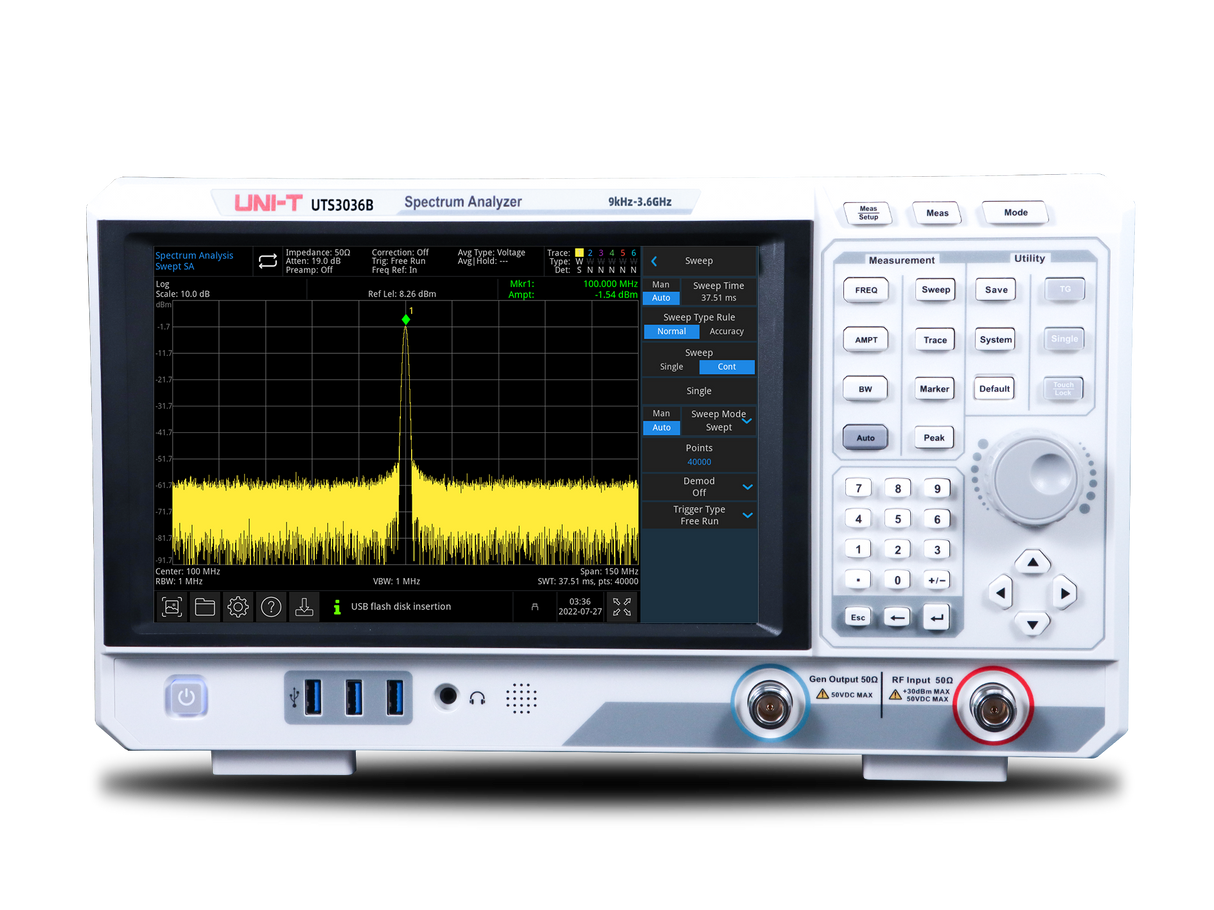The image size is (1214, 910).
Task: Click the save/download icon in status bar
Action: (305, 607)
